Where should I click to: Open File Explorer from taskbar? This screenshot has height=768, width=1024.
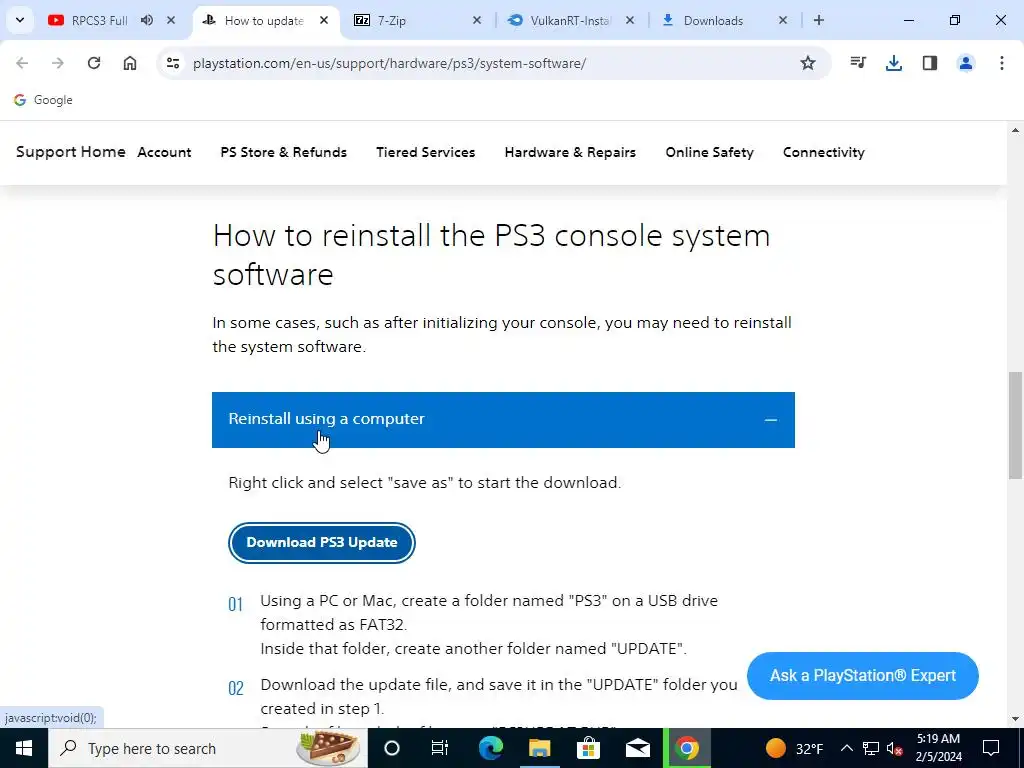pos(539,748)
